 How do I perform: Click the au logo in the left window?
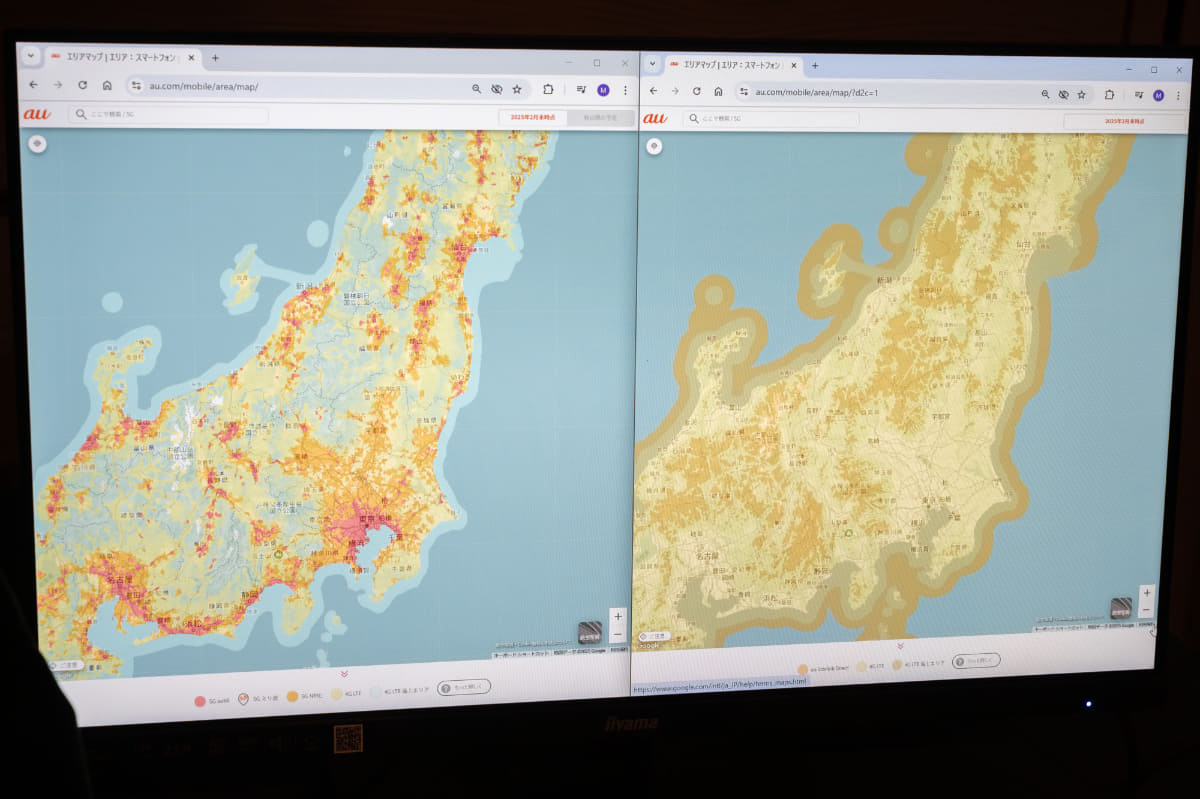coord(38,114)
